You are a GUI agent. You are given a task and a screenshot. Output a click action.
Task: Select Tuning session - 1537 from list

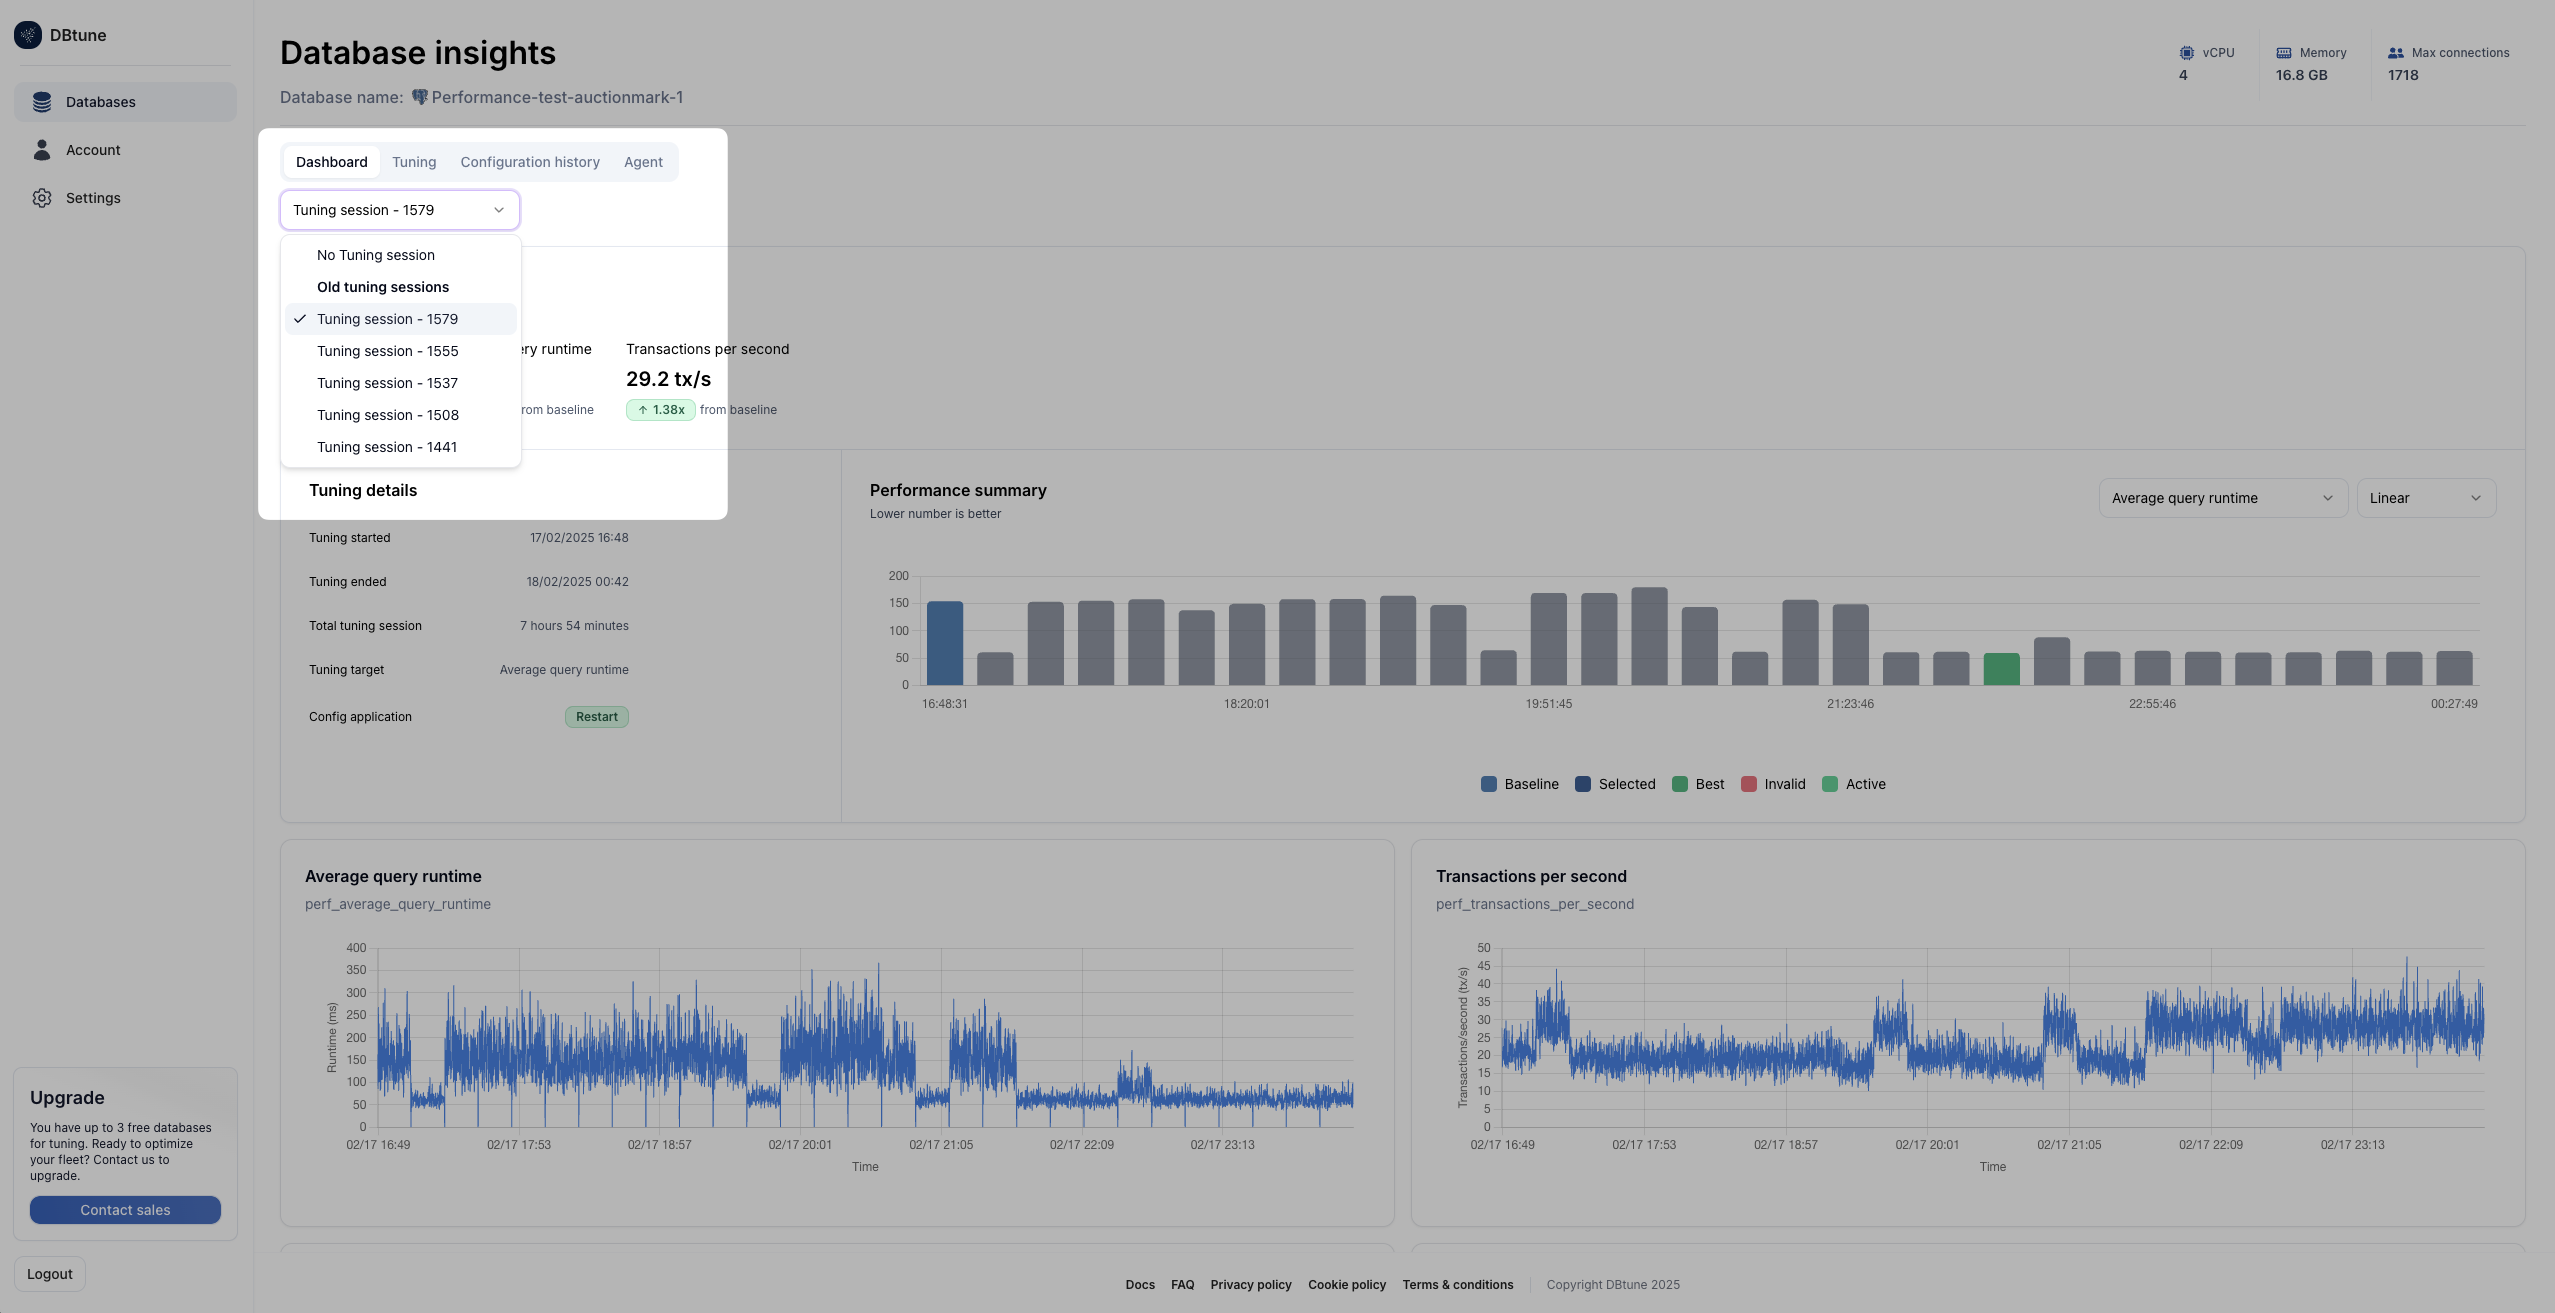click(387, 383)
